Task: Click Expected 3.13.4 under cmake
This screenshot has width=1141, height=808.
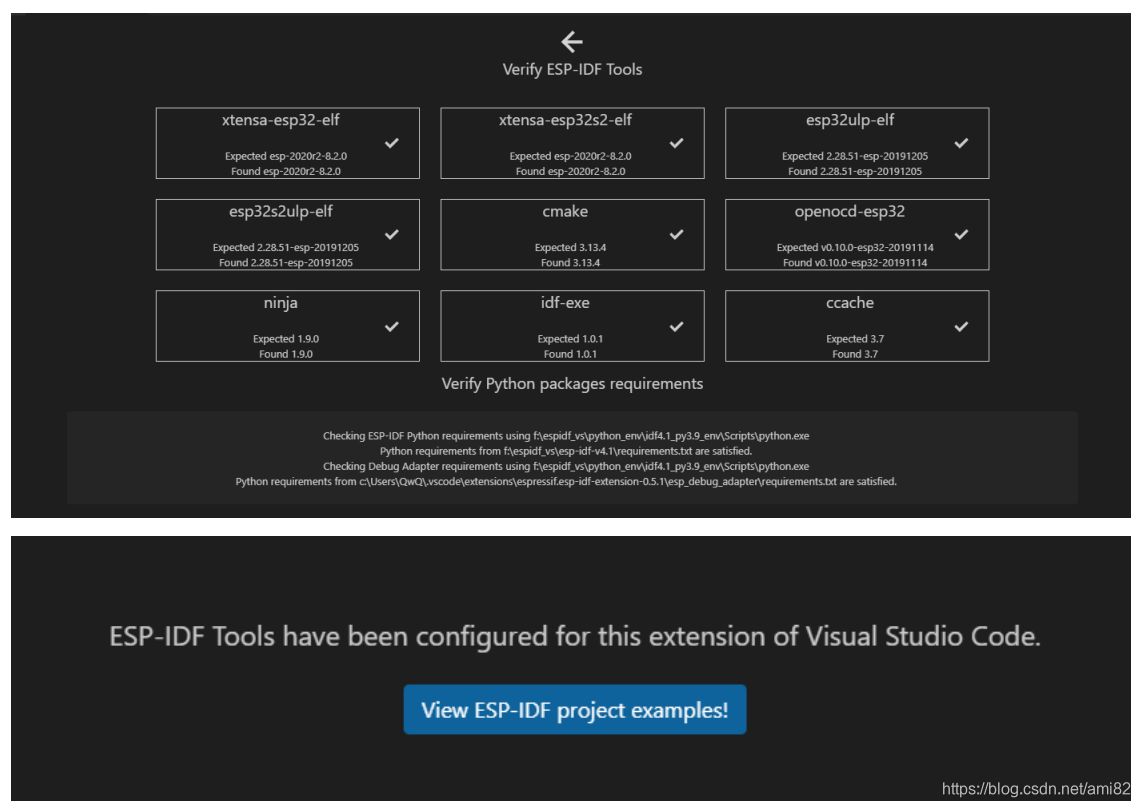Action: coord(570,247)
